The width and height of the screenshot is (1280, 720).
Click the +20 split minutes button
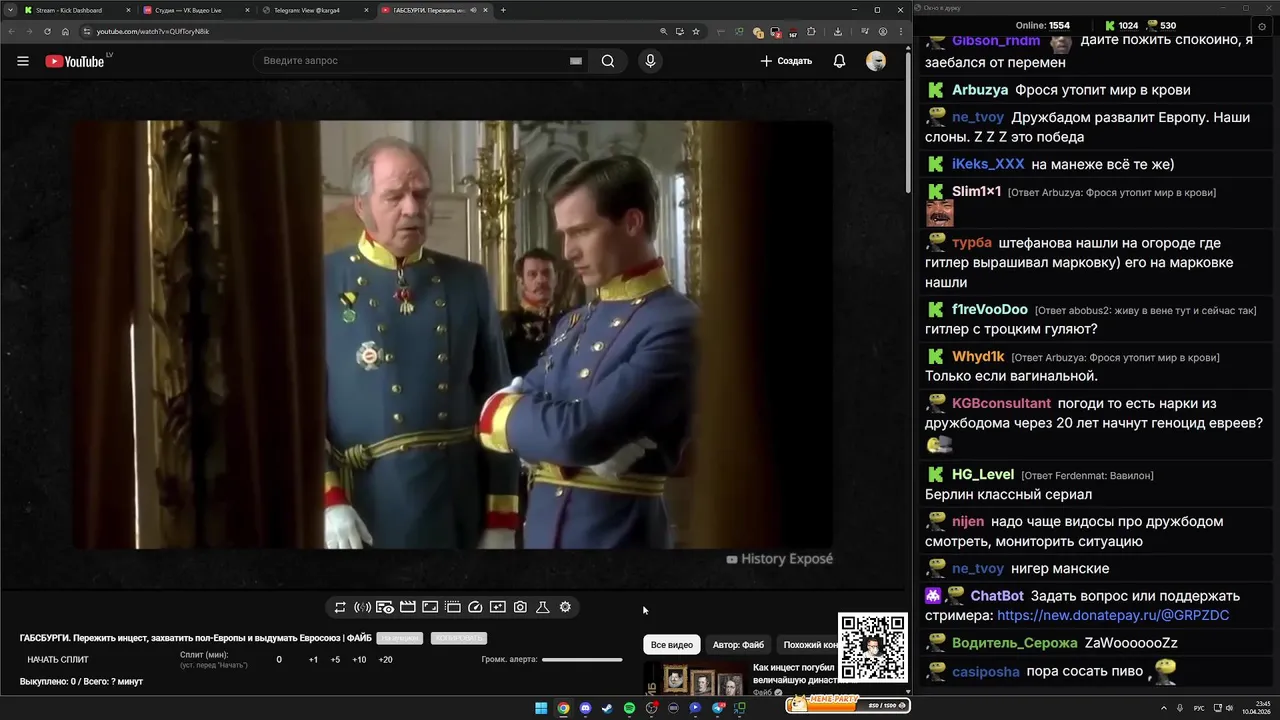coord(385,660)
